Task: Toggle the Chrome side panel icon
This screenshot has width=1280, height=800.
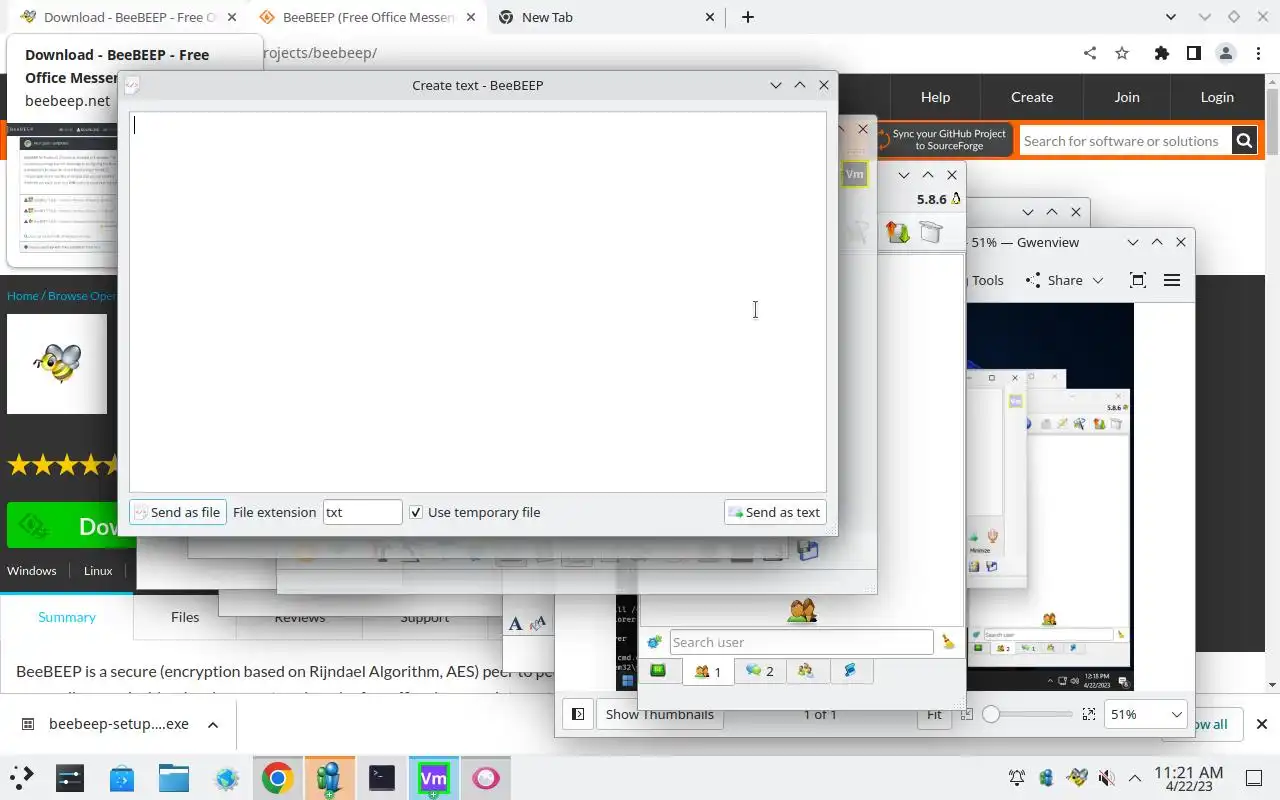Action: (x=1193, y=53)
